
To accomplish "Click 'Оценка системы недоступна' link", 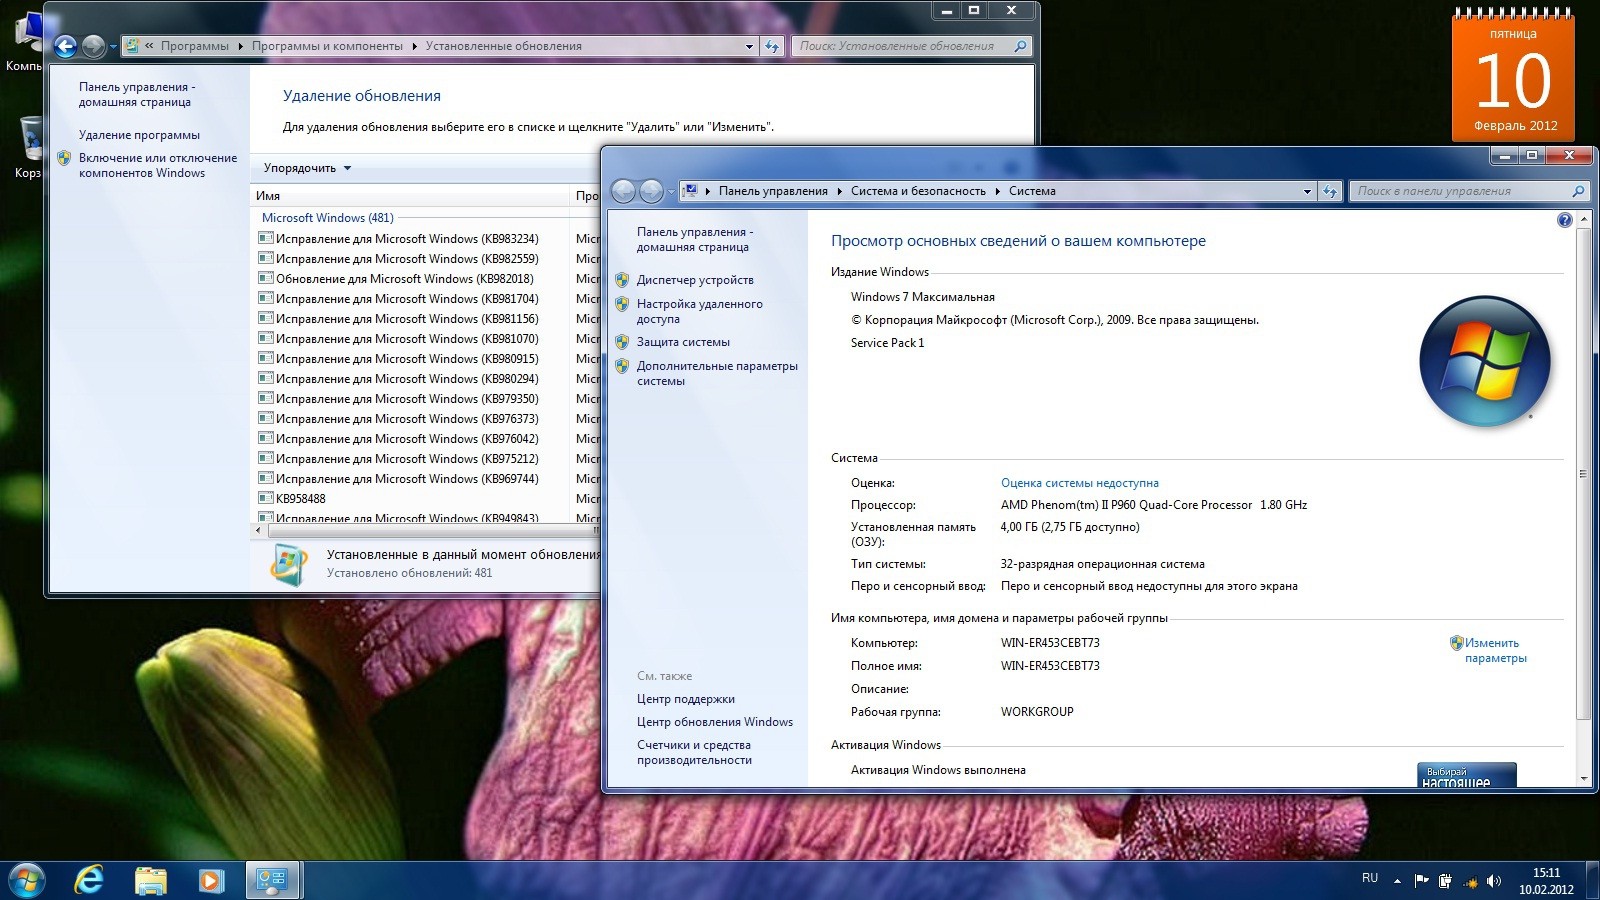I will (1080, 483).
